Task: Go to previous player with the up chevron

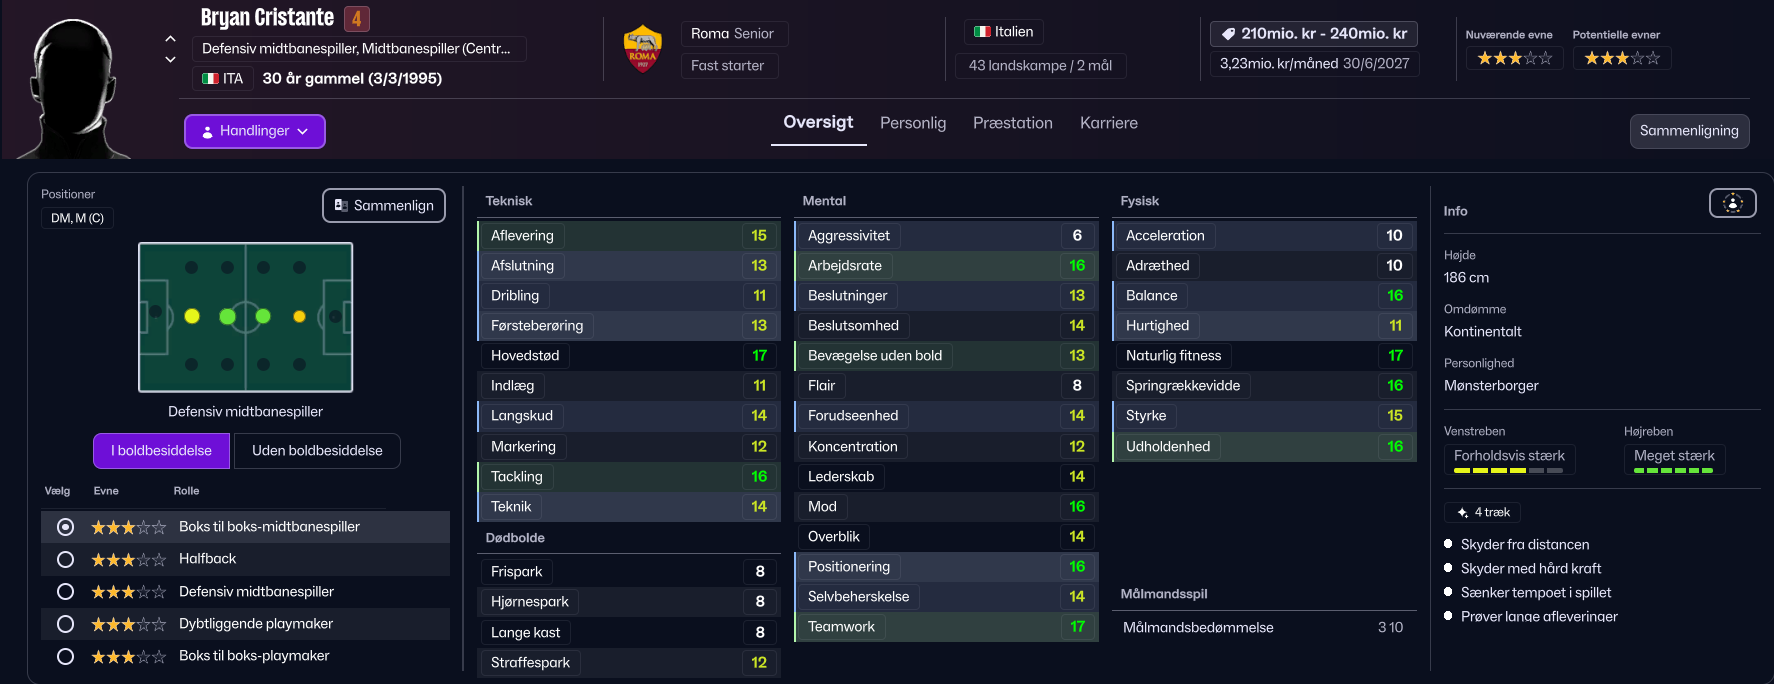Action: click(170, 39)
